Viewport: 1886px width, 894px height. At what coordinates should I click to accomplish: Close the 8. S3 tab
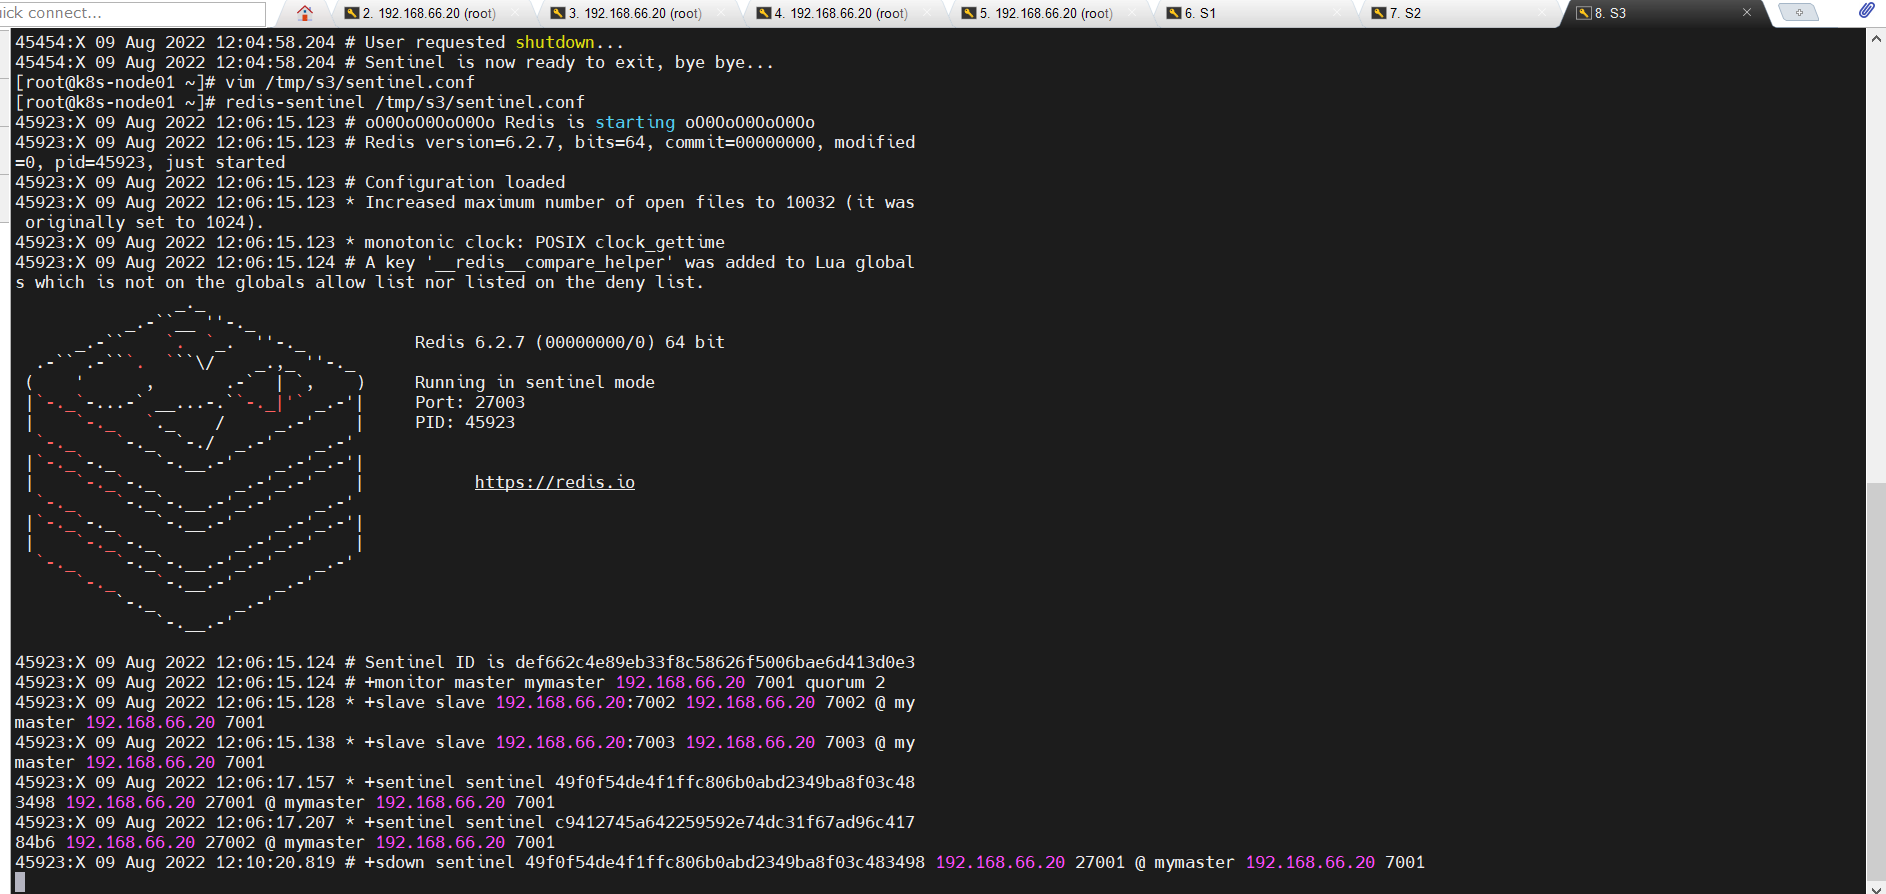tap(1747, 13)
